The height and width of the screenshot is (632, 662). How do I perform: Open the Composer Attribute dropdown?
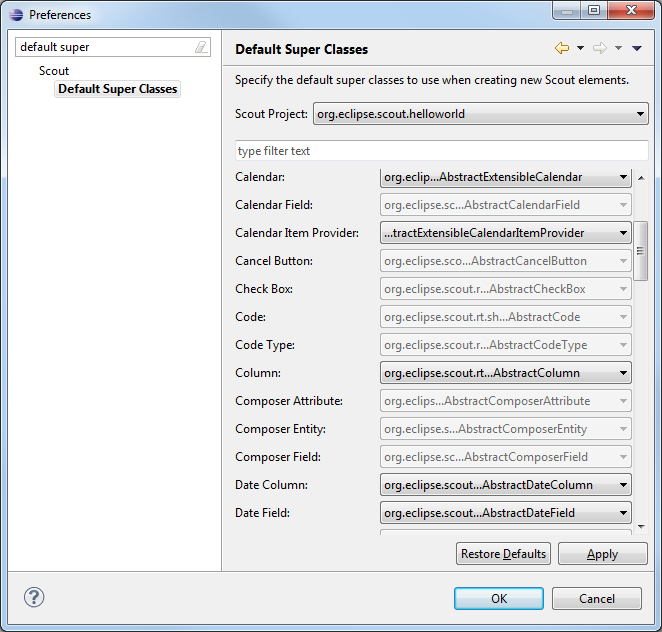click(x=506, y=401)
